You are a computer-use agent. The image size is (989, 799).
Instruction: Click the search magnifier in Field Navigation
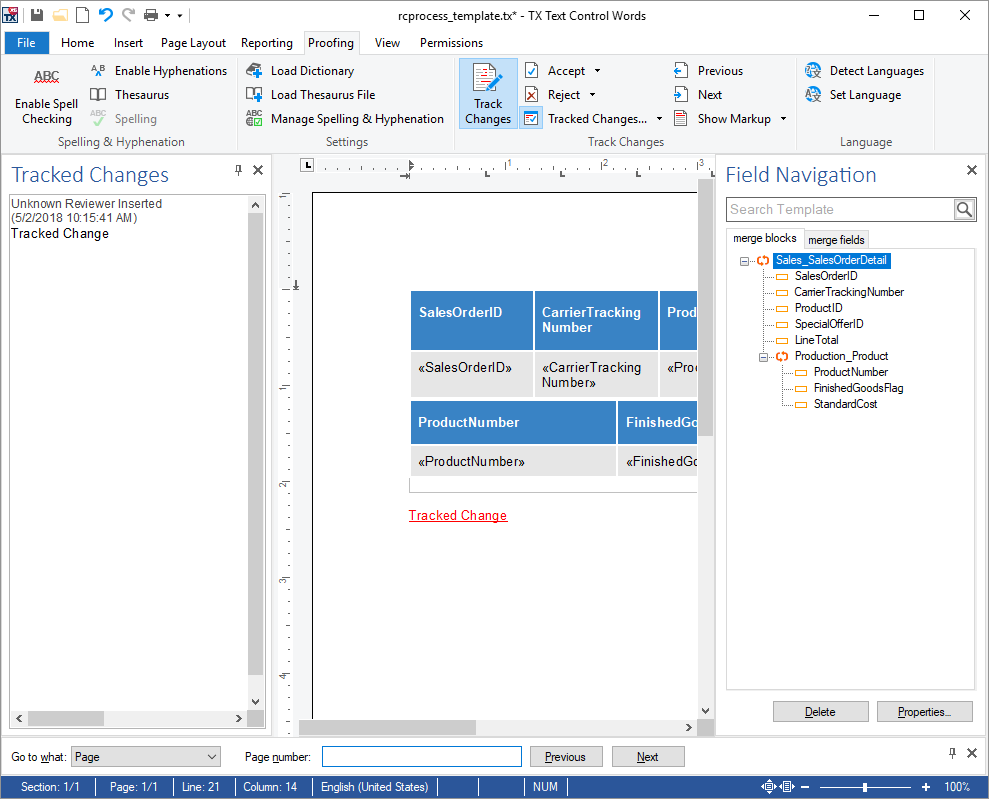click(964, 209)
